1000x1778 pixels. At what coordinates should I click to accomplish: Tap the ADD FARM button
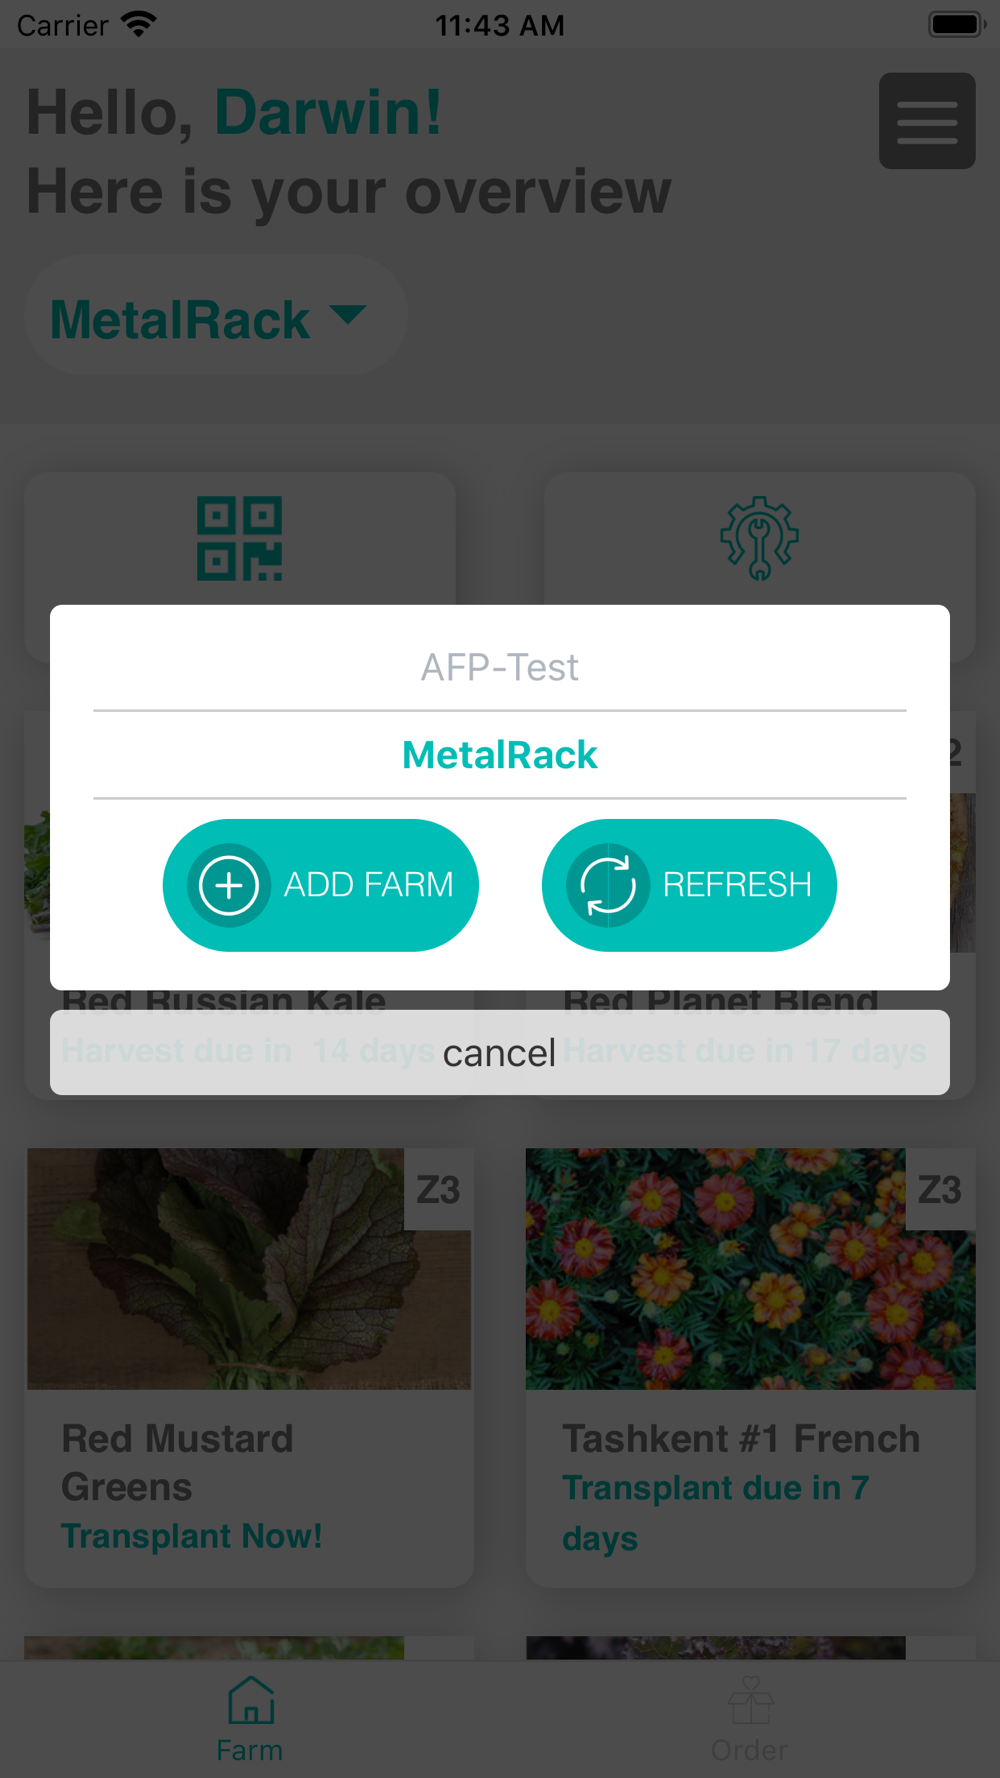tap(321, 885)
